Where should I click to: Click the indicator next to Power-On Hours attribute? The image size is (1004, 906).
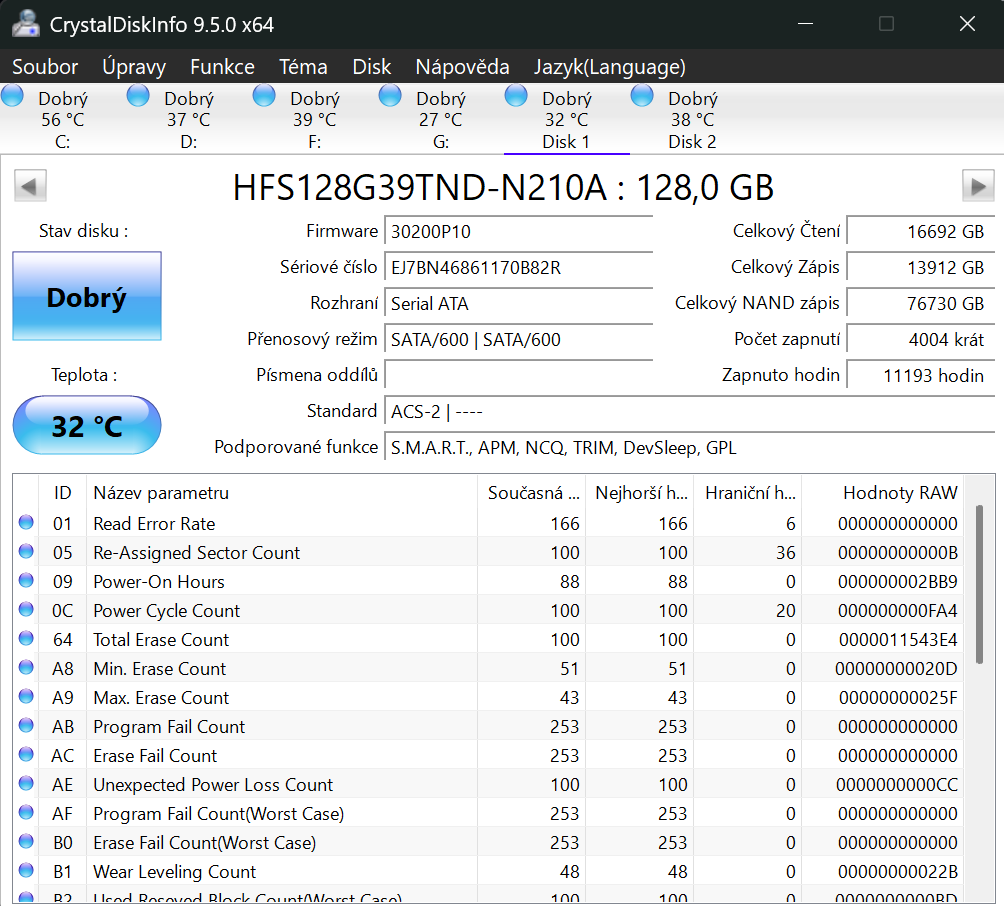click(x=27, y=581)
